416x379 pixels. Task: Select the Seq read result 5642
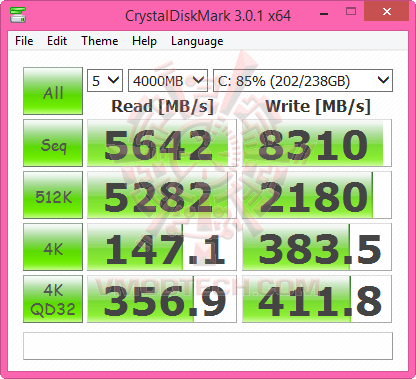click(162, 143)
